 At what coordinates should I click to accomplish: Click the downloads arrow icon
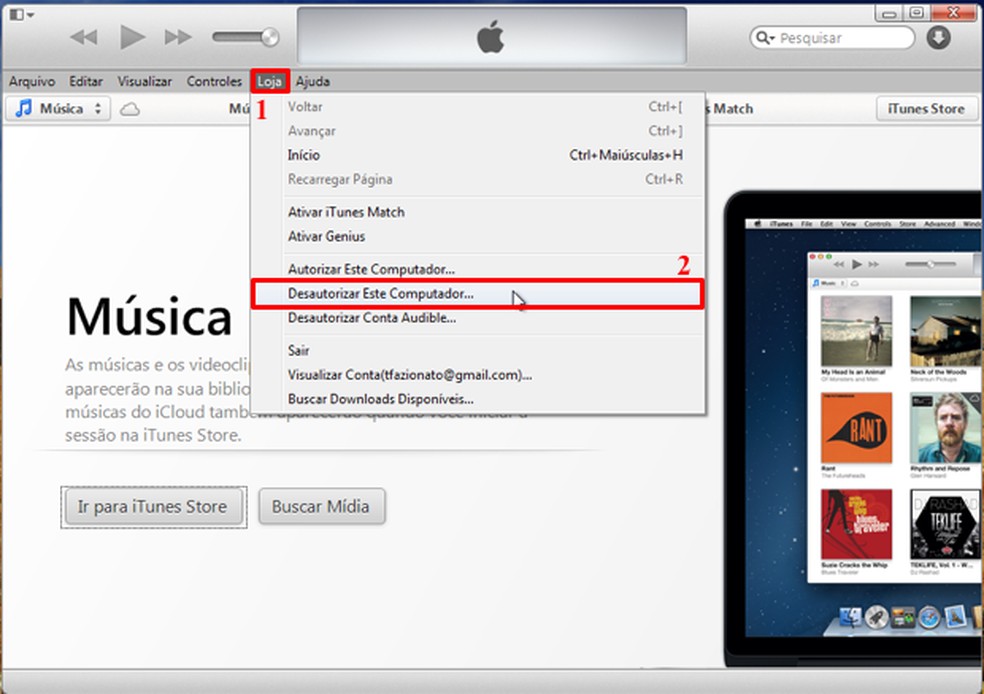938,38
